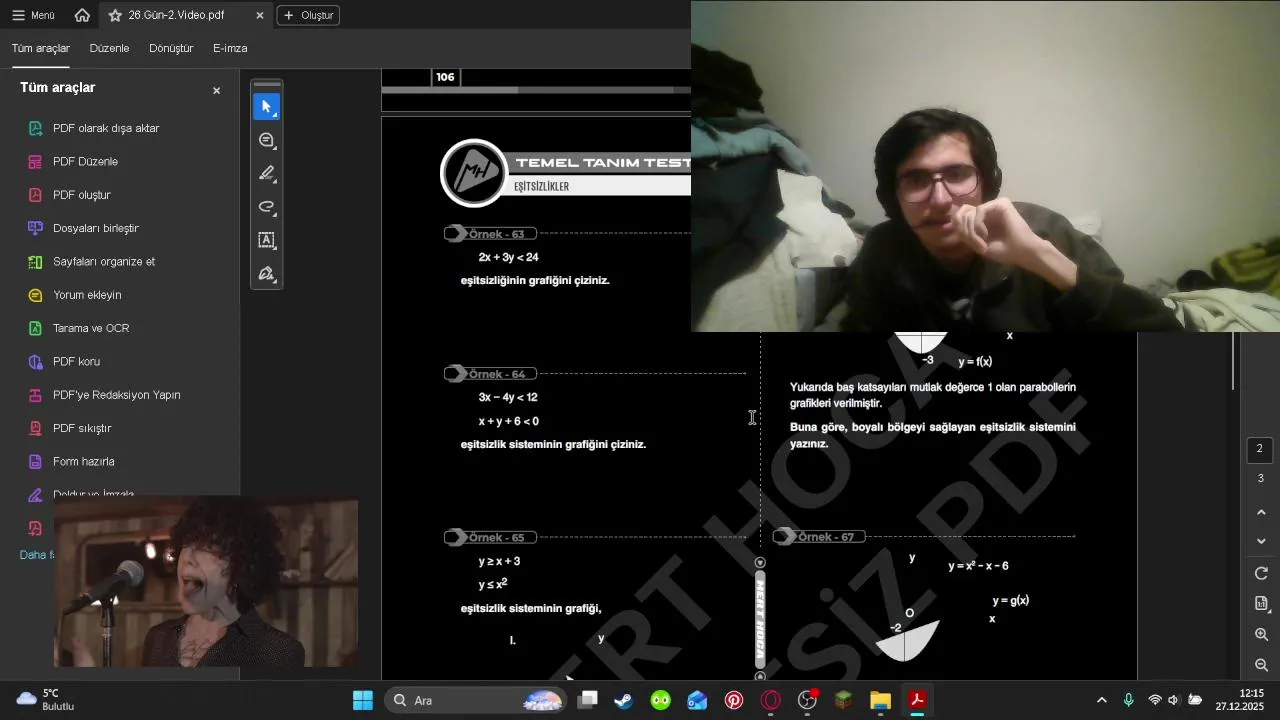
Task: Open Task View on taskbar
Action: (x=588, y=700)
